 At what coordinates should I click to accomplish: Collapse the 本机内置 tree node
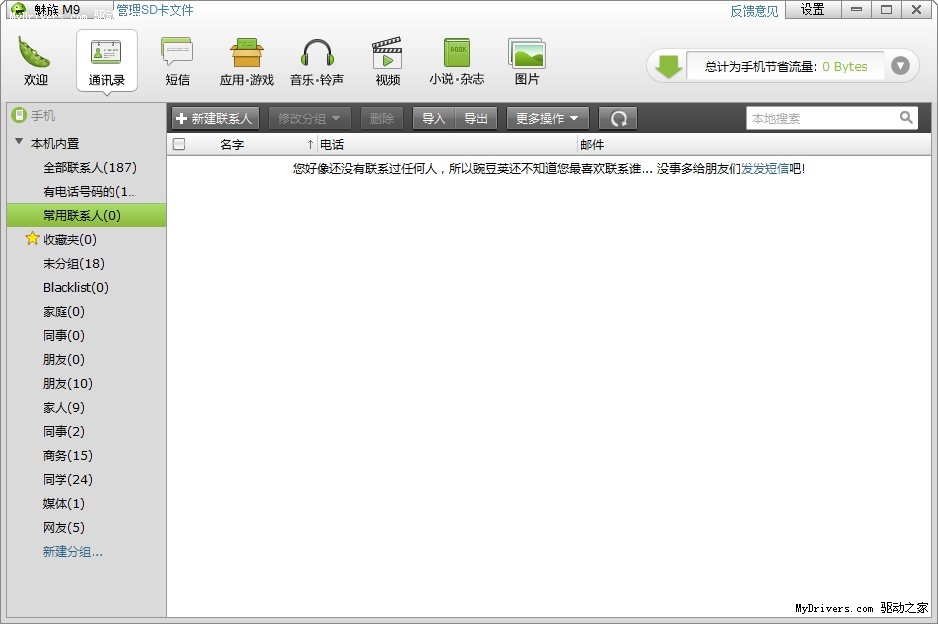pyautogui.click(x=19, y=142)
